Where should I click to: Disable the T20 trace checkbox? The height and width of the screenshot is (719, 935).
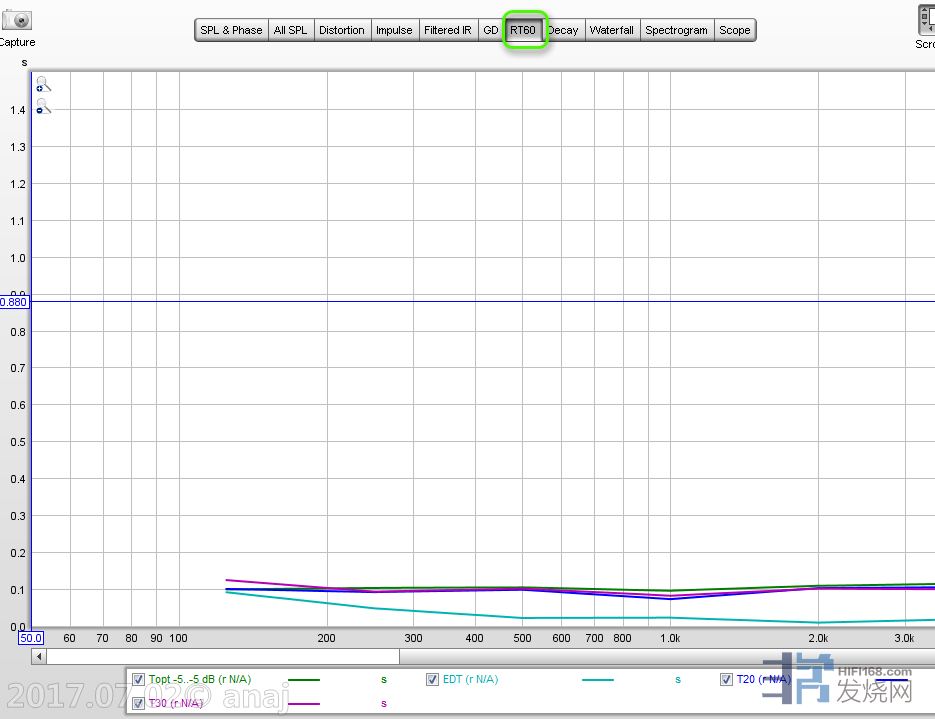point(727,680)
